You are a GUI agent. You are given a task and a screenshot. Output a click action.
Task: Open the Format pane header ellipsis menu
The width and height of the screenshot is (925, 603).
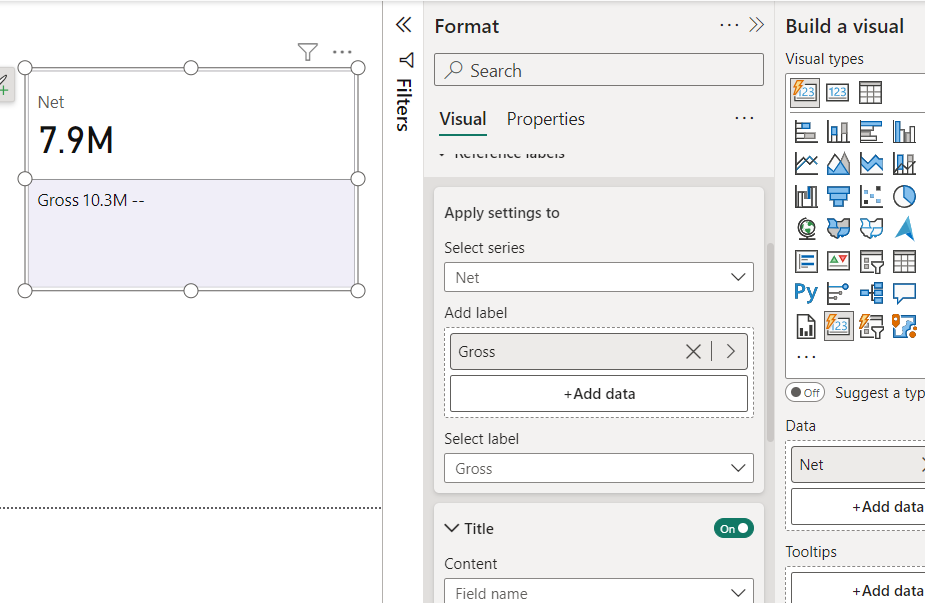(x=729, y=25)
